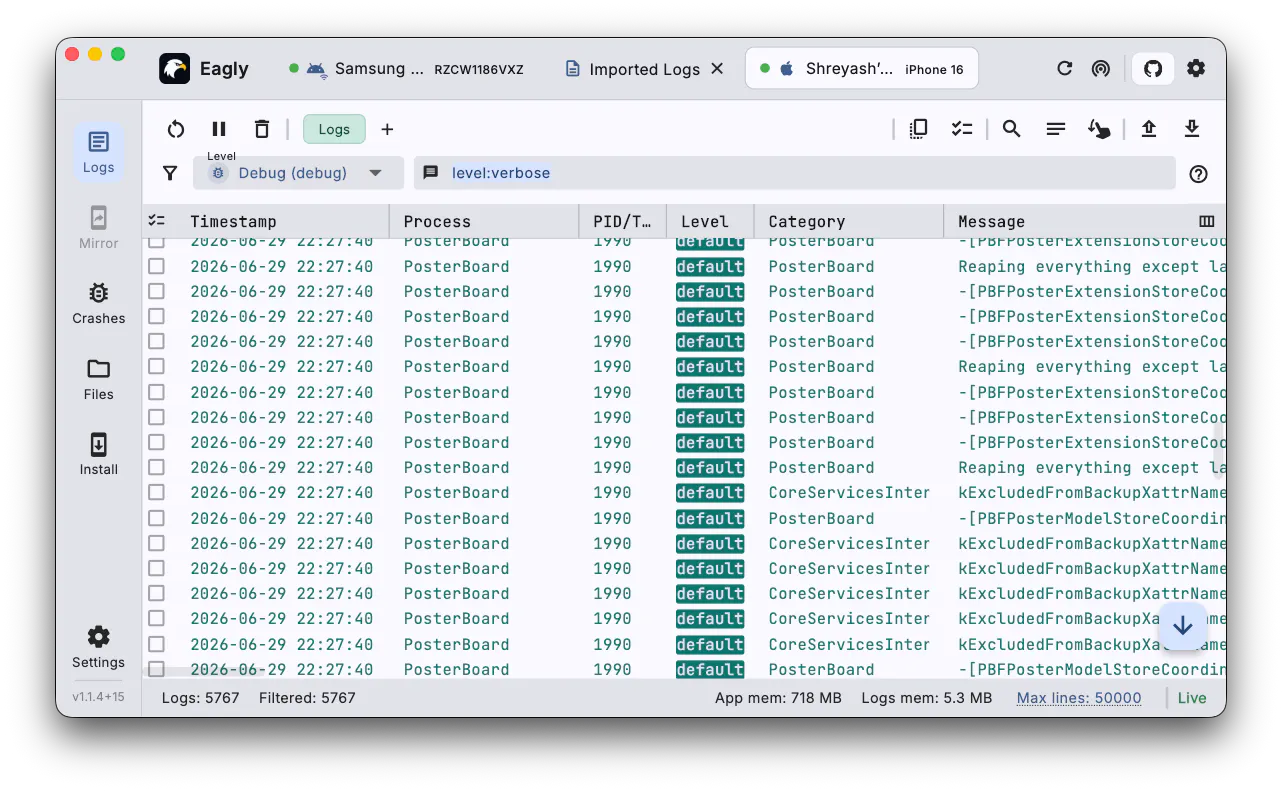
Task: Check the first CoreServicesInter row checkbox
Action: (x=156, y=493)
